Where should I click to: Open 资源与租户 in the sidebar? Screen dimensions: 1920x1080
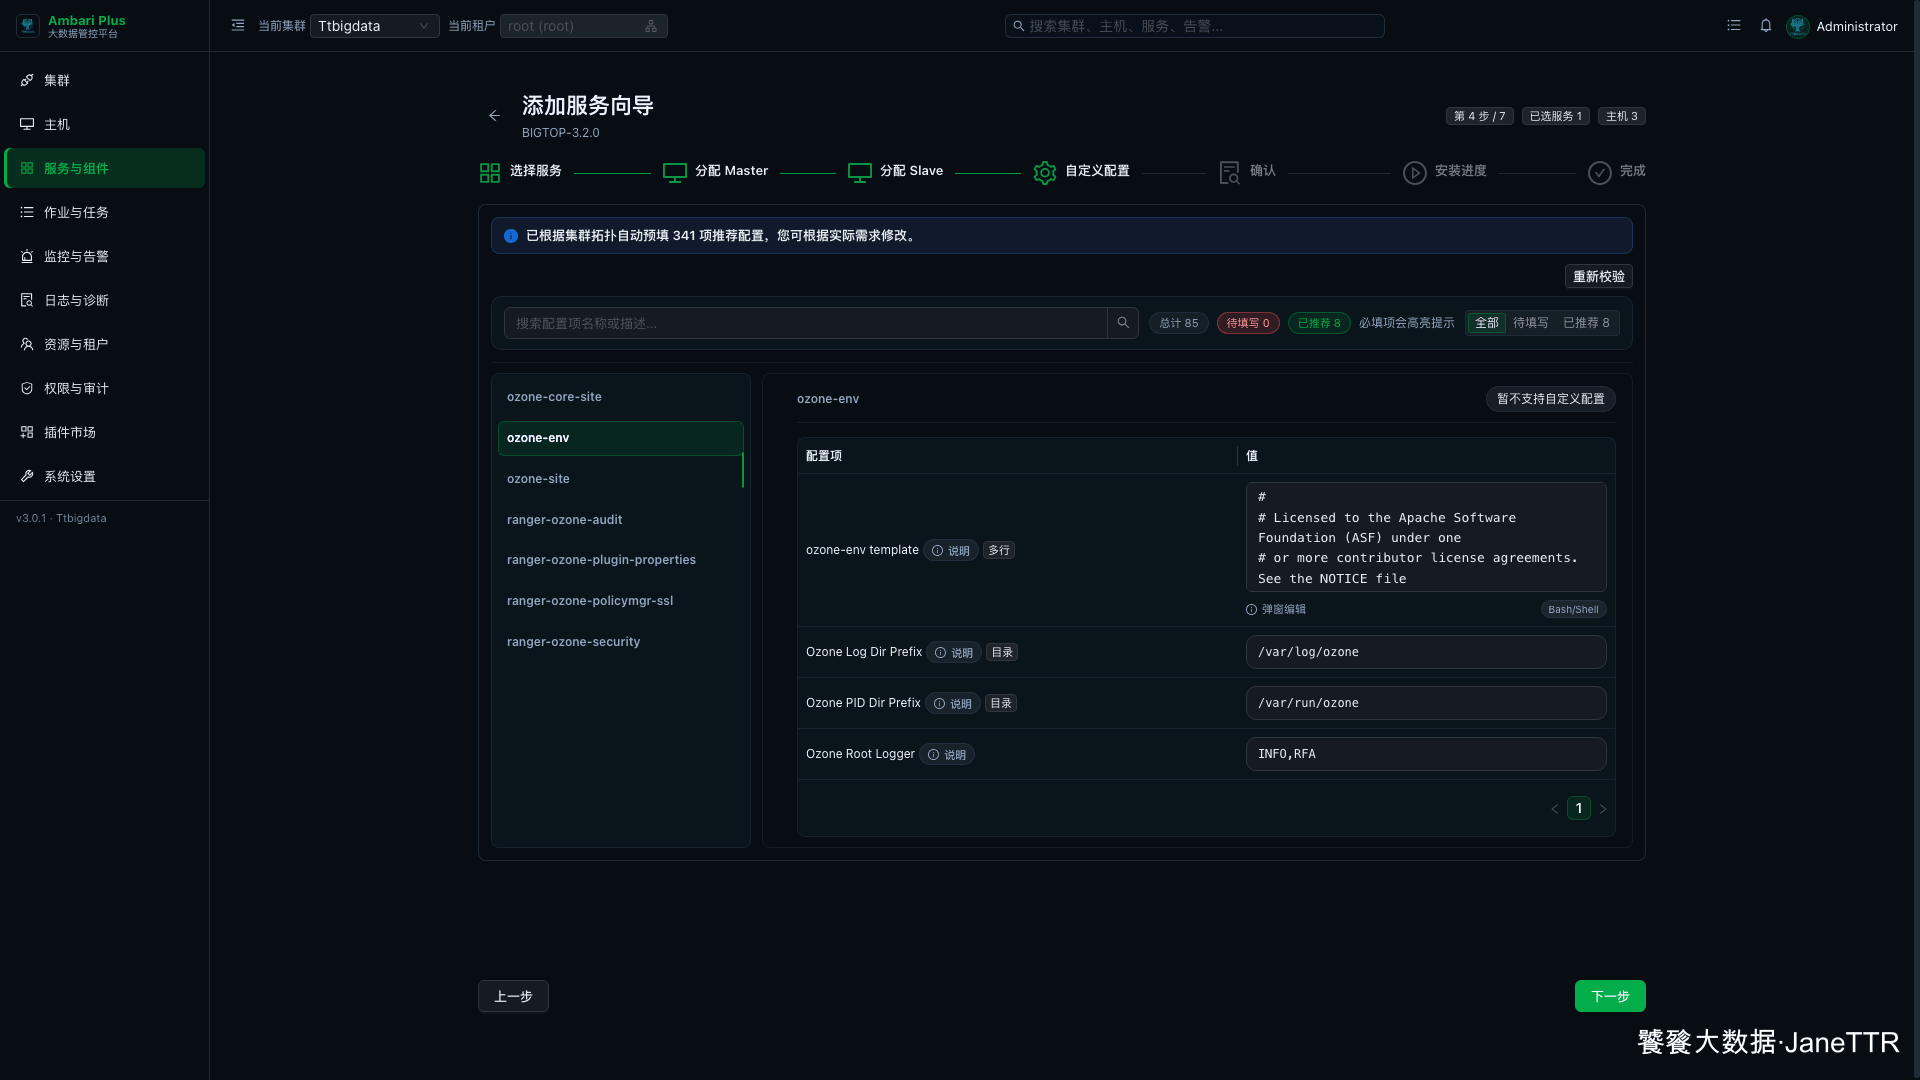point(105,344)
